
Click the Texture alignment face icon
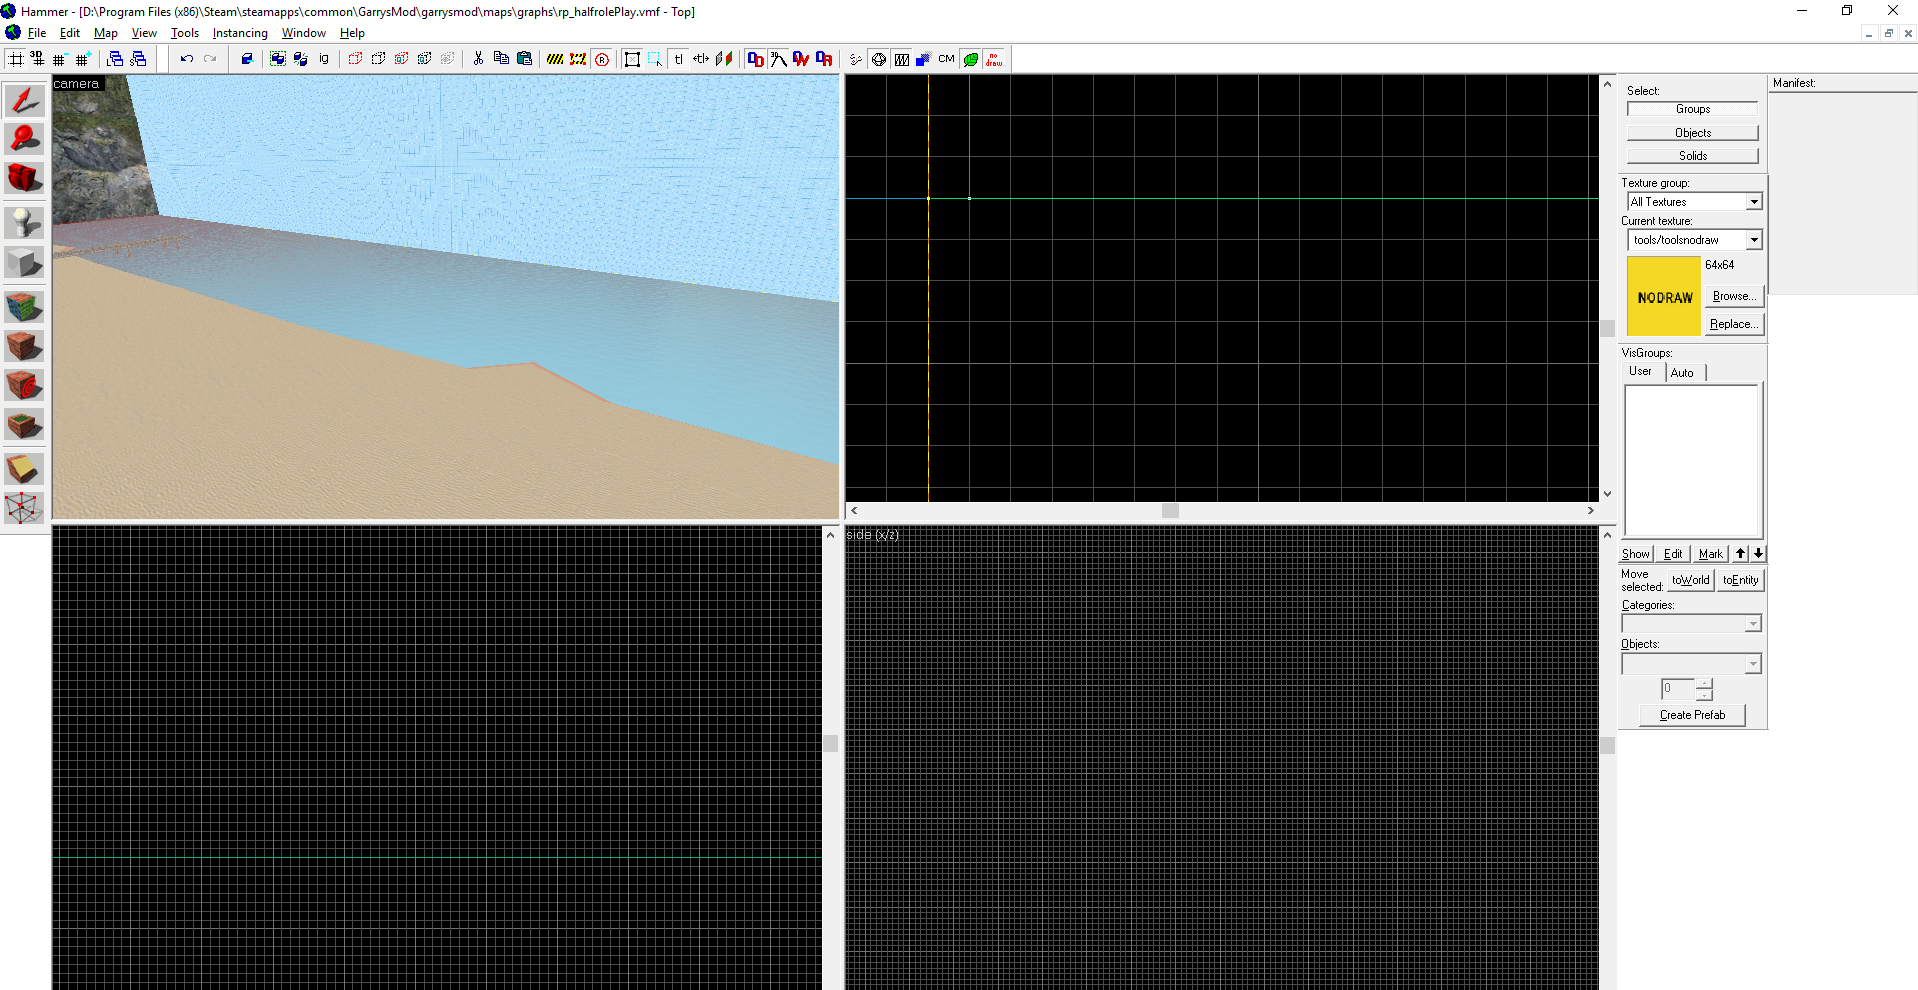pos(724,59)
